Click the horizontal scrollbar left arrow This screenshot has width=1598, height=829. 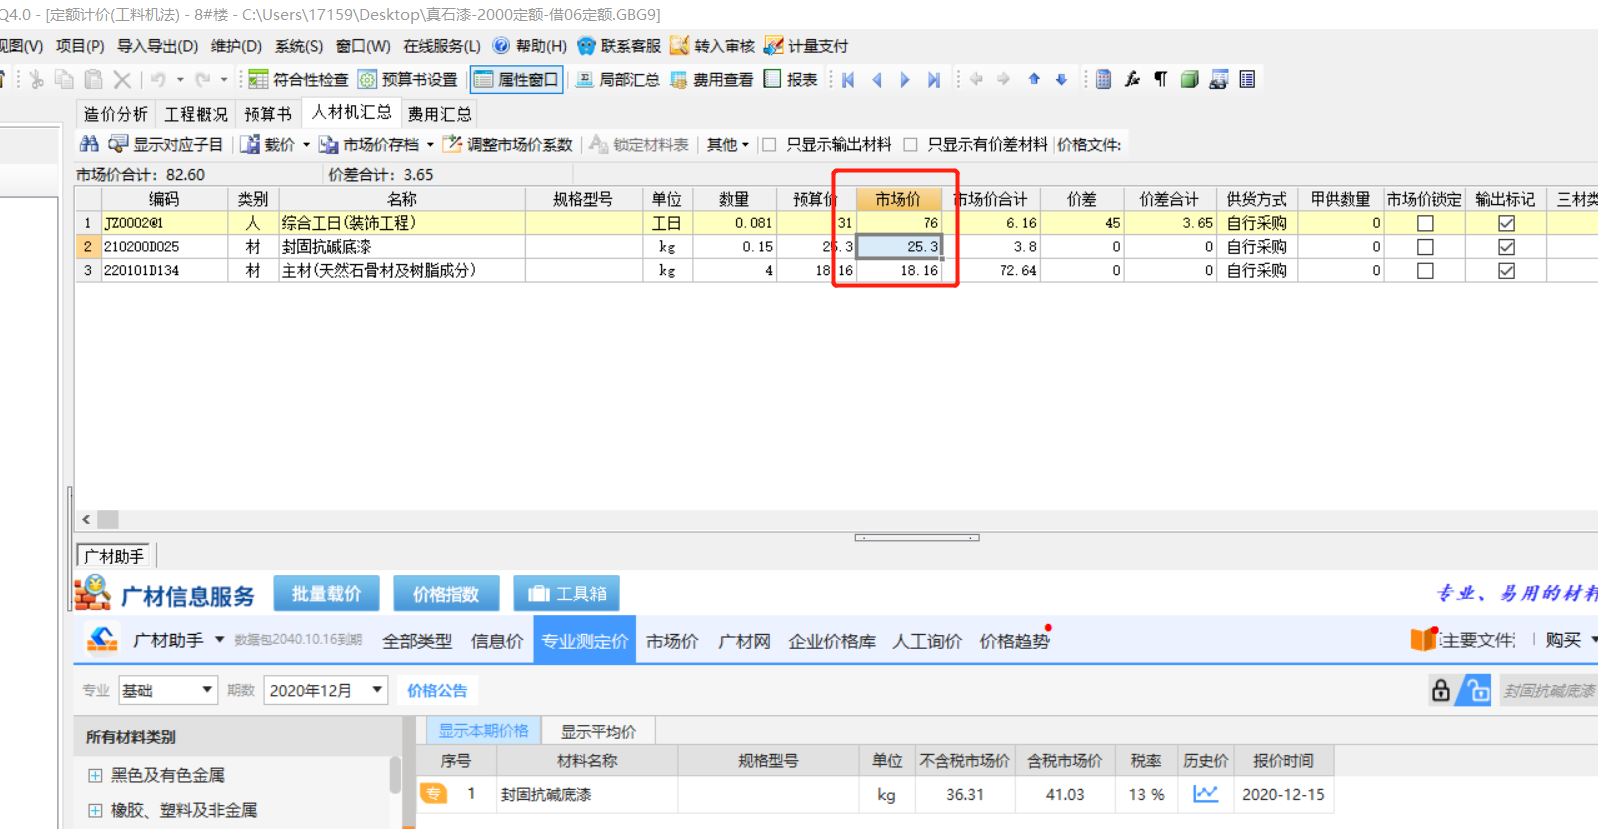click(x=87, y=519)
